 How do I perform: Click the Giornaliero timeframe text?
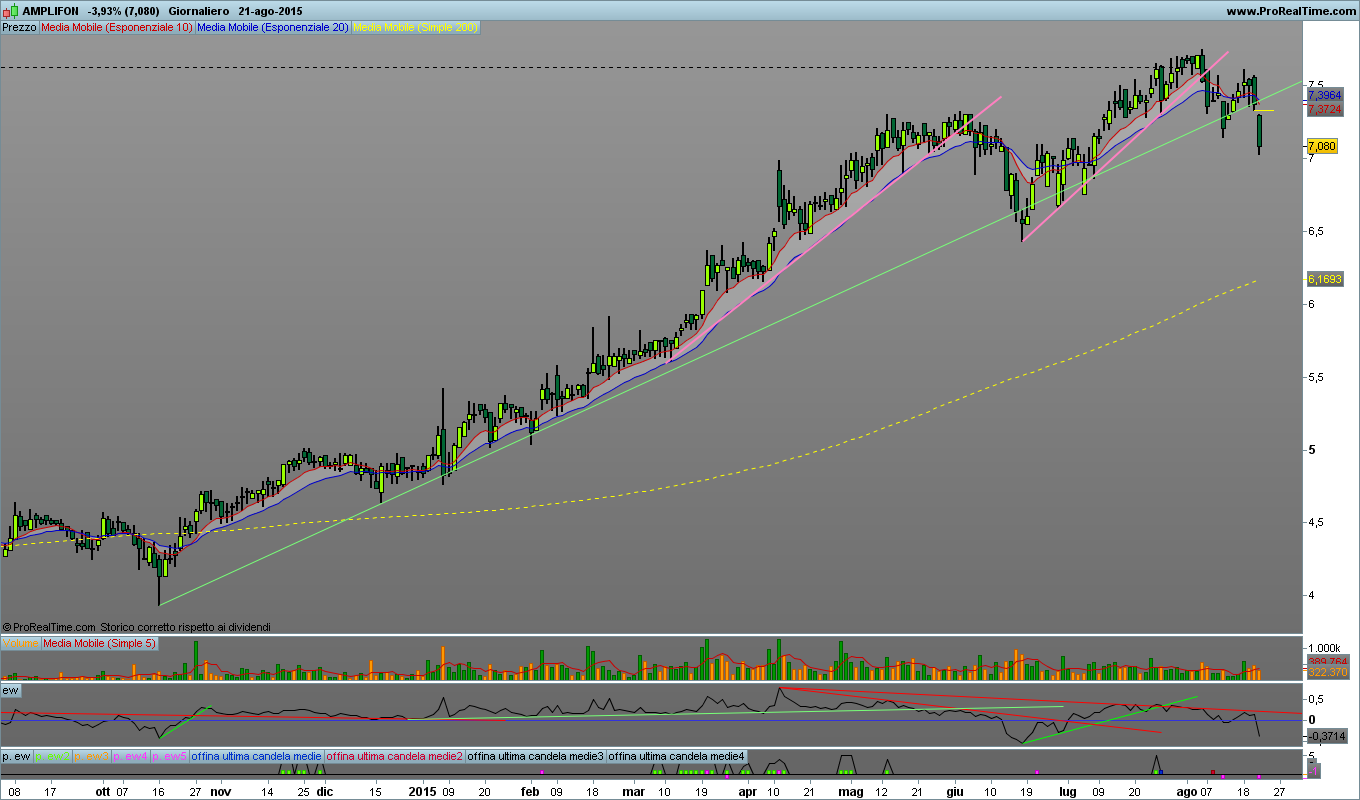tap(198, 11)
